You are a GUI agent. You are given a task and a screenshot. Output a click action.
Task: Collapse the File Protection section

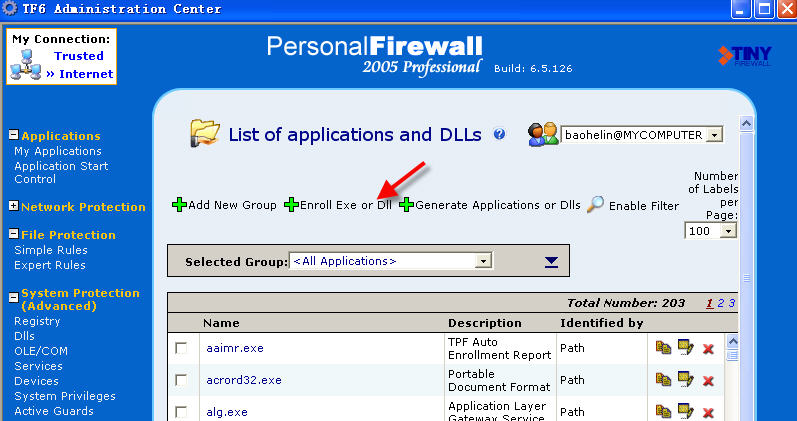14,234
